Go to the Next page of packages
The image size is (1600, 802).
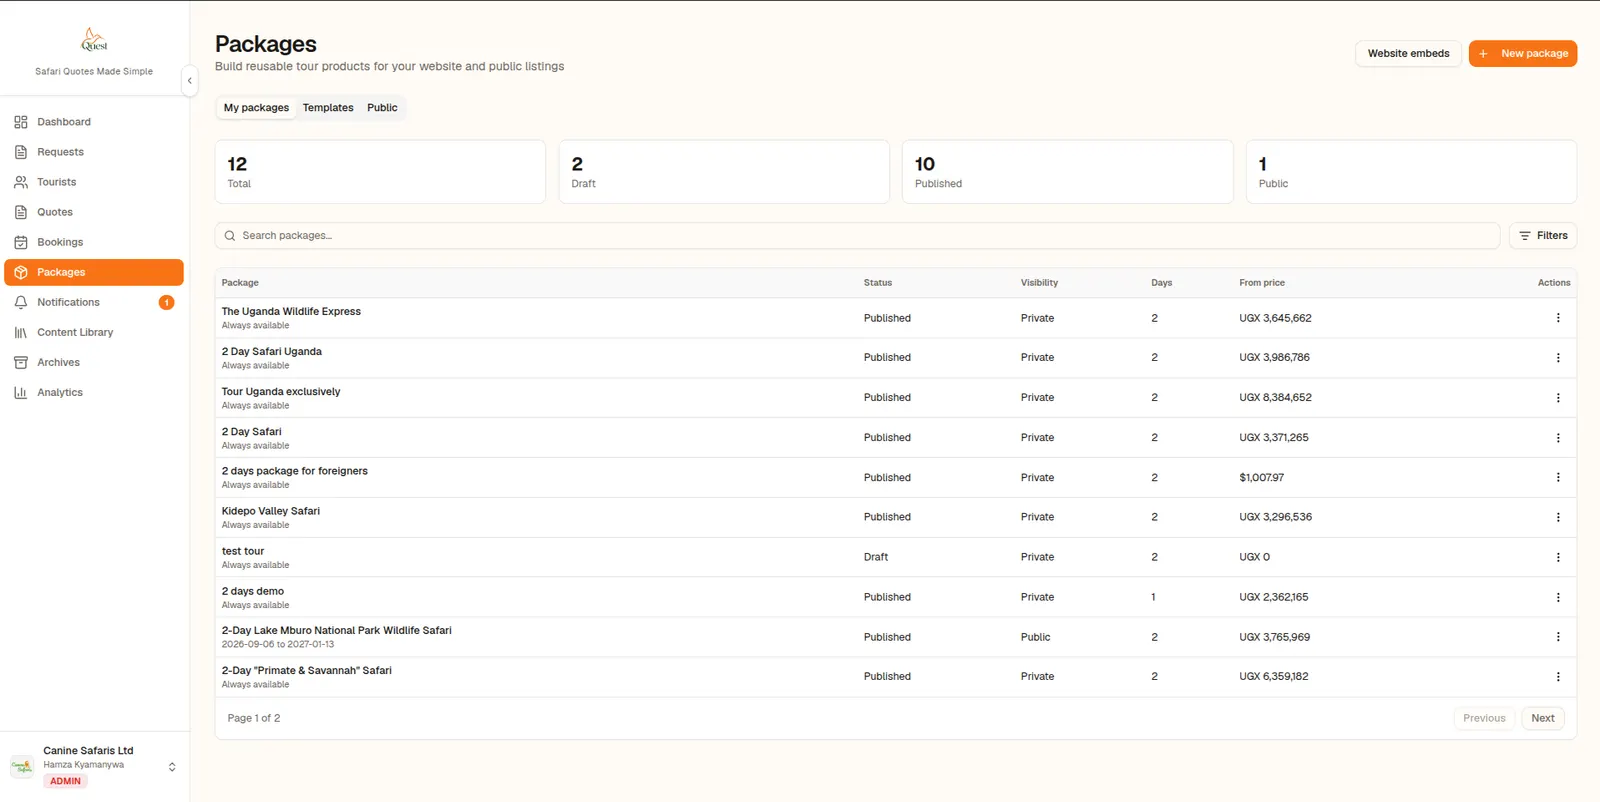point(1543,718)
